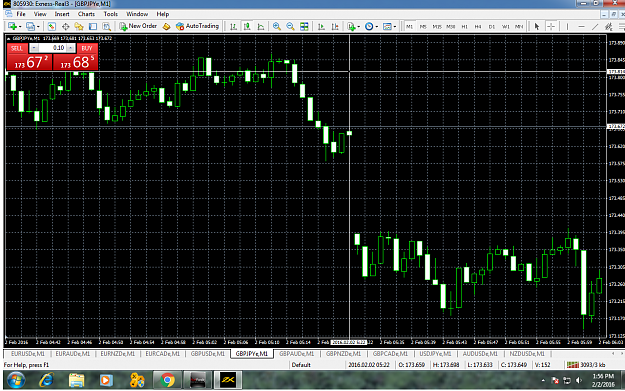Select the Cursor arrow tool

pyautogui.click(x=537, y=26)
